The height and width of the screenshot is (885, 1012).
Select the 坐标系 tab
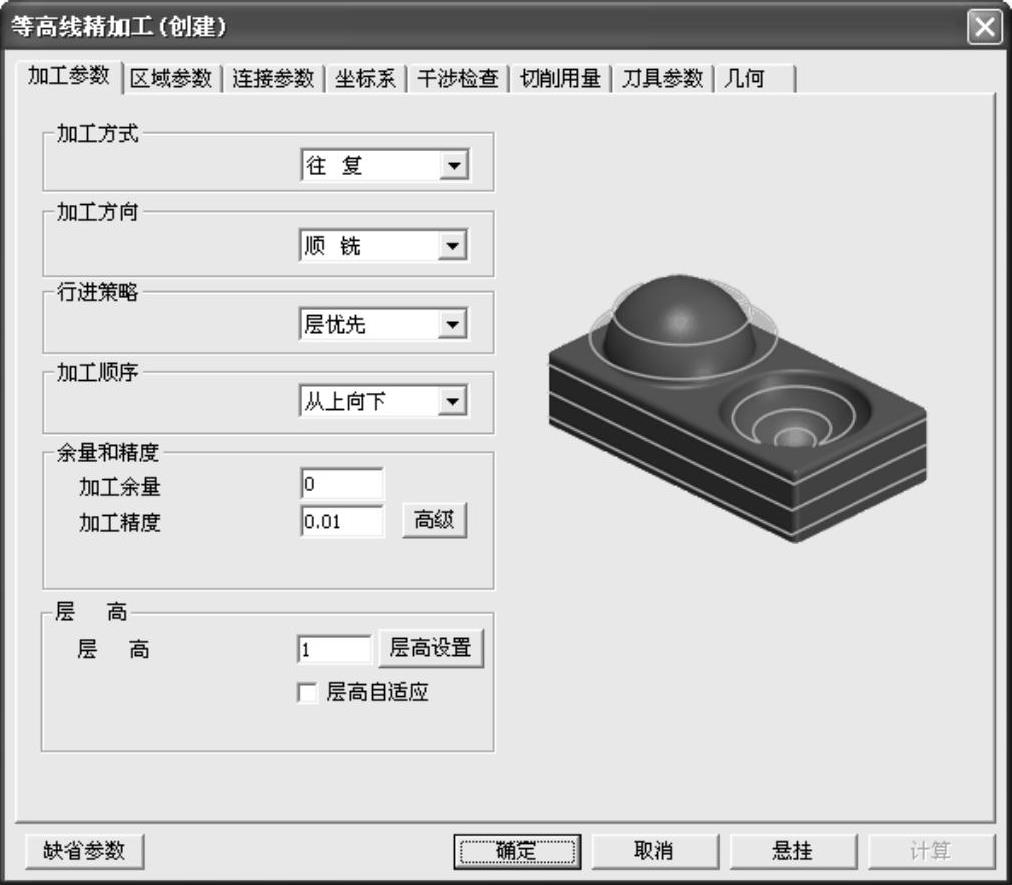[x=365, y=79]
